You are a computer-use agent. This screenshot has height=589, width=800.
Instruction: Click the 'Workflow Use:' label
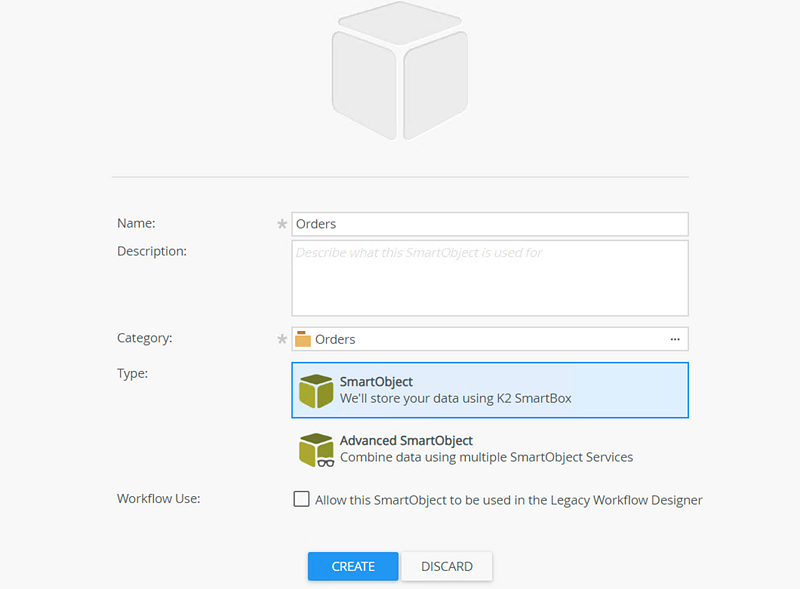click(159, 499)
